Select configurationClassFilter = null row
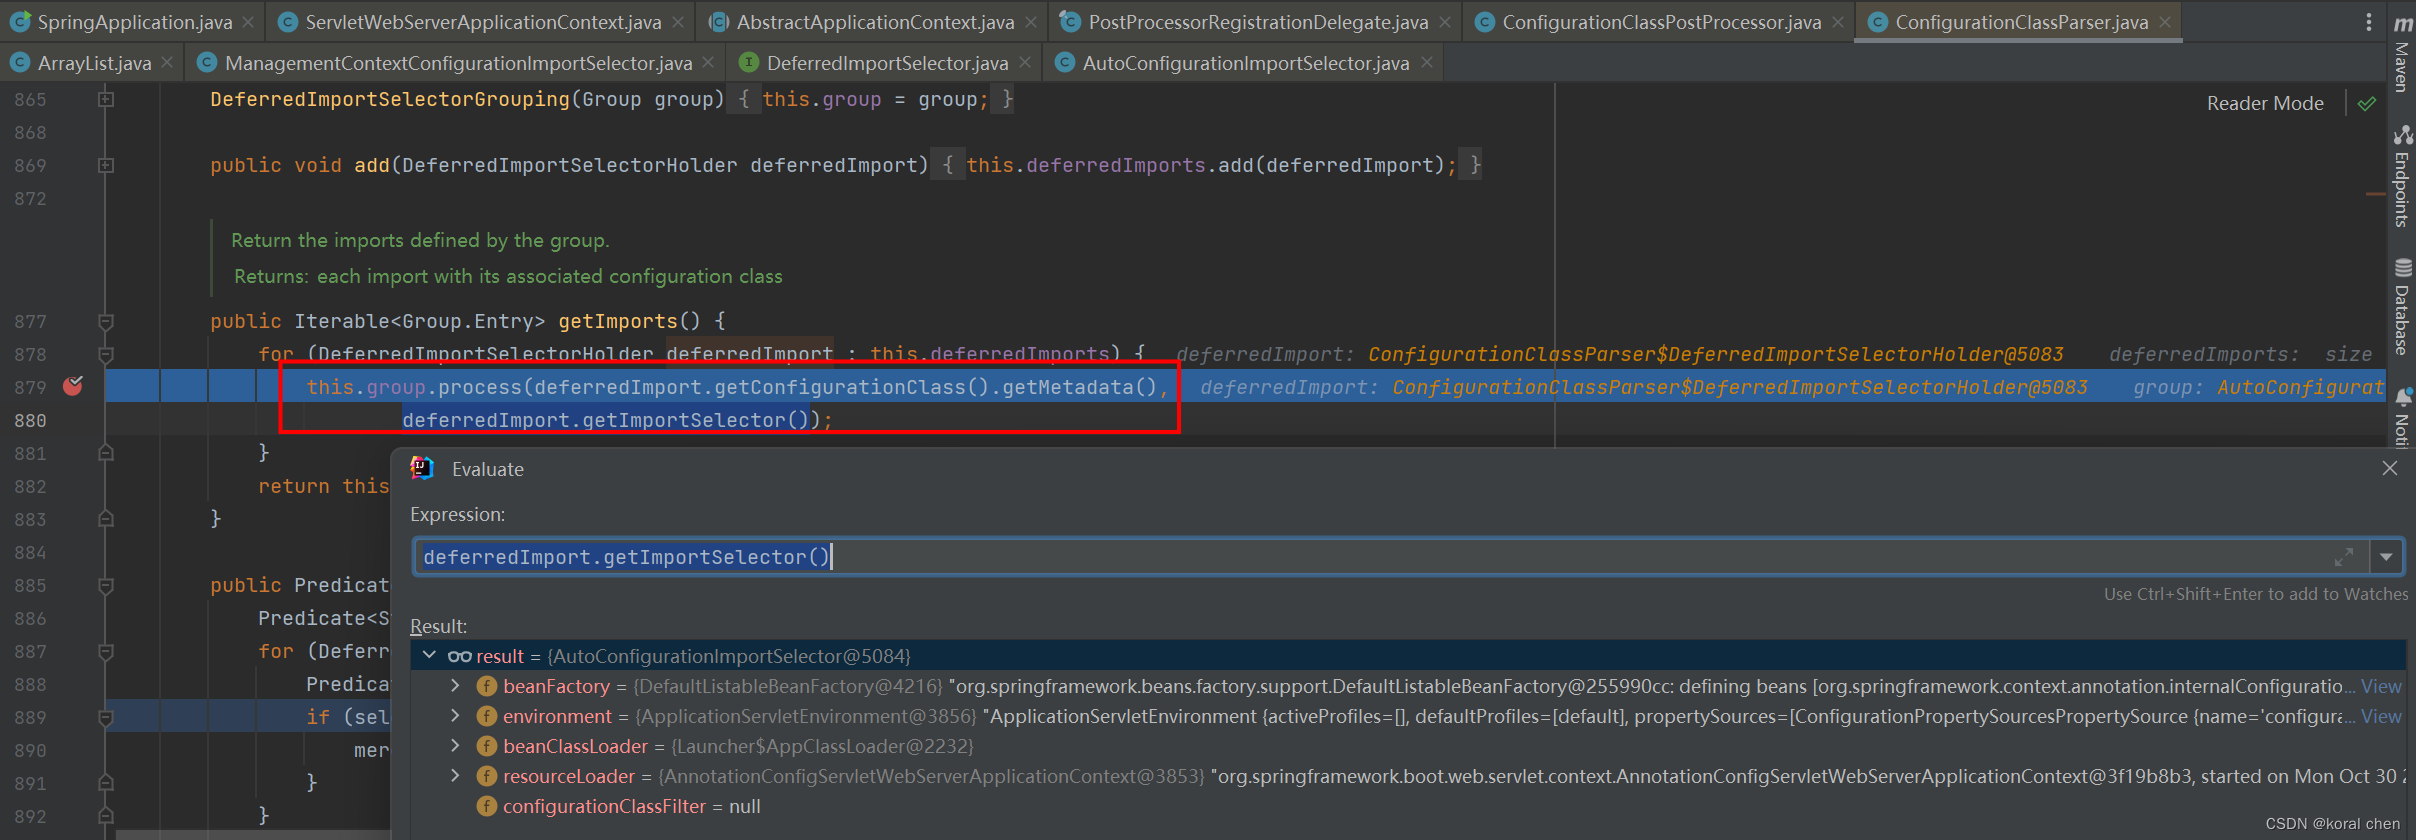The image size is (2416, 840). tap(1408, 806)
